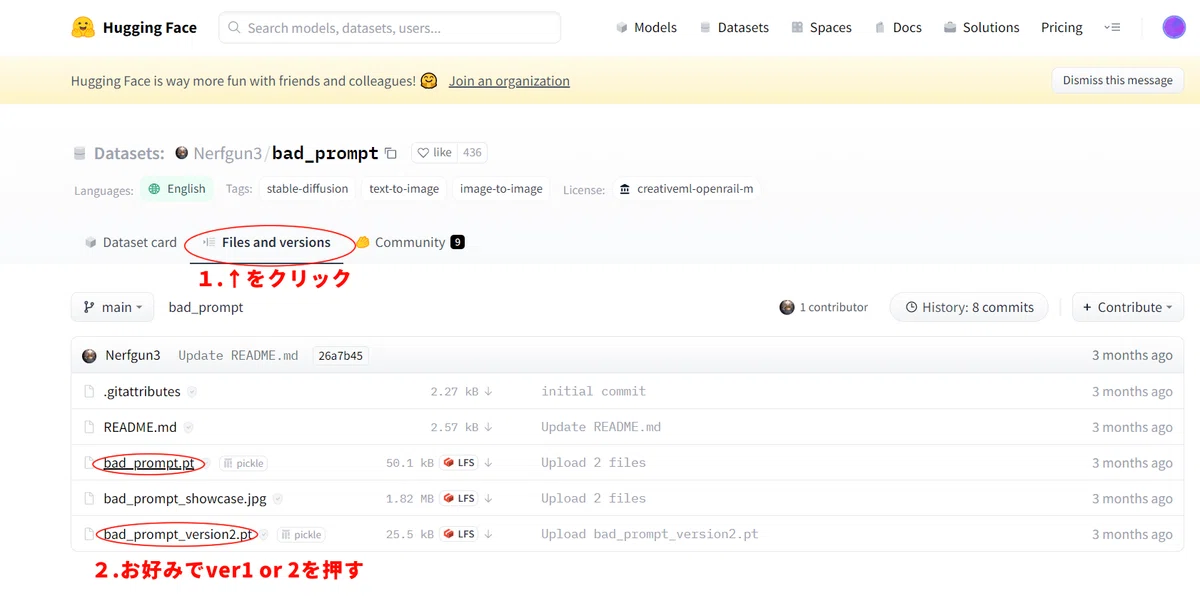
Task: Click the stable-diffusion tag
Action: (x=307, y=188)
